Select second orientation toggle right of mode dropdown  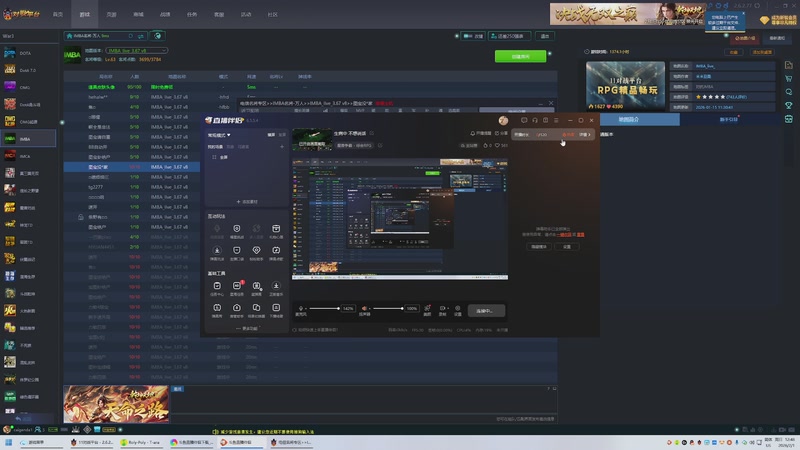pos(282,135)
